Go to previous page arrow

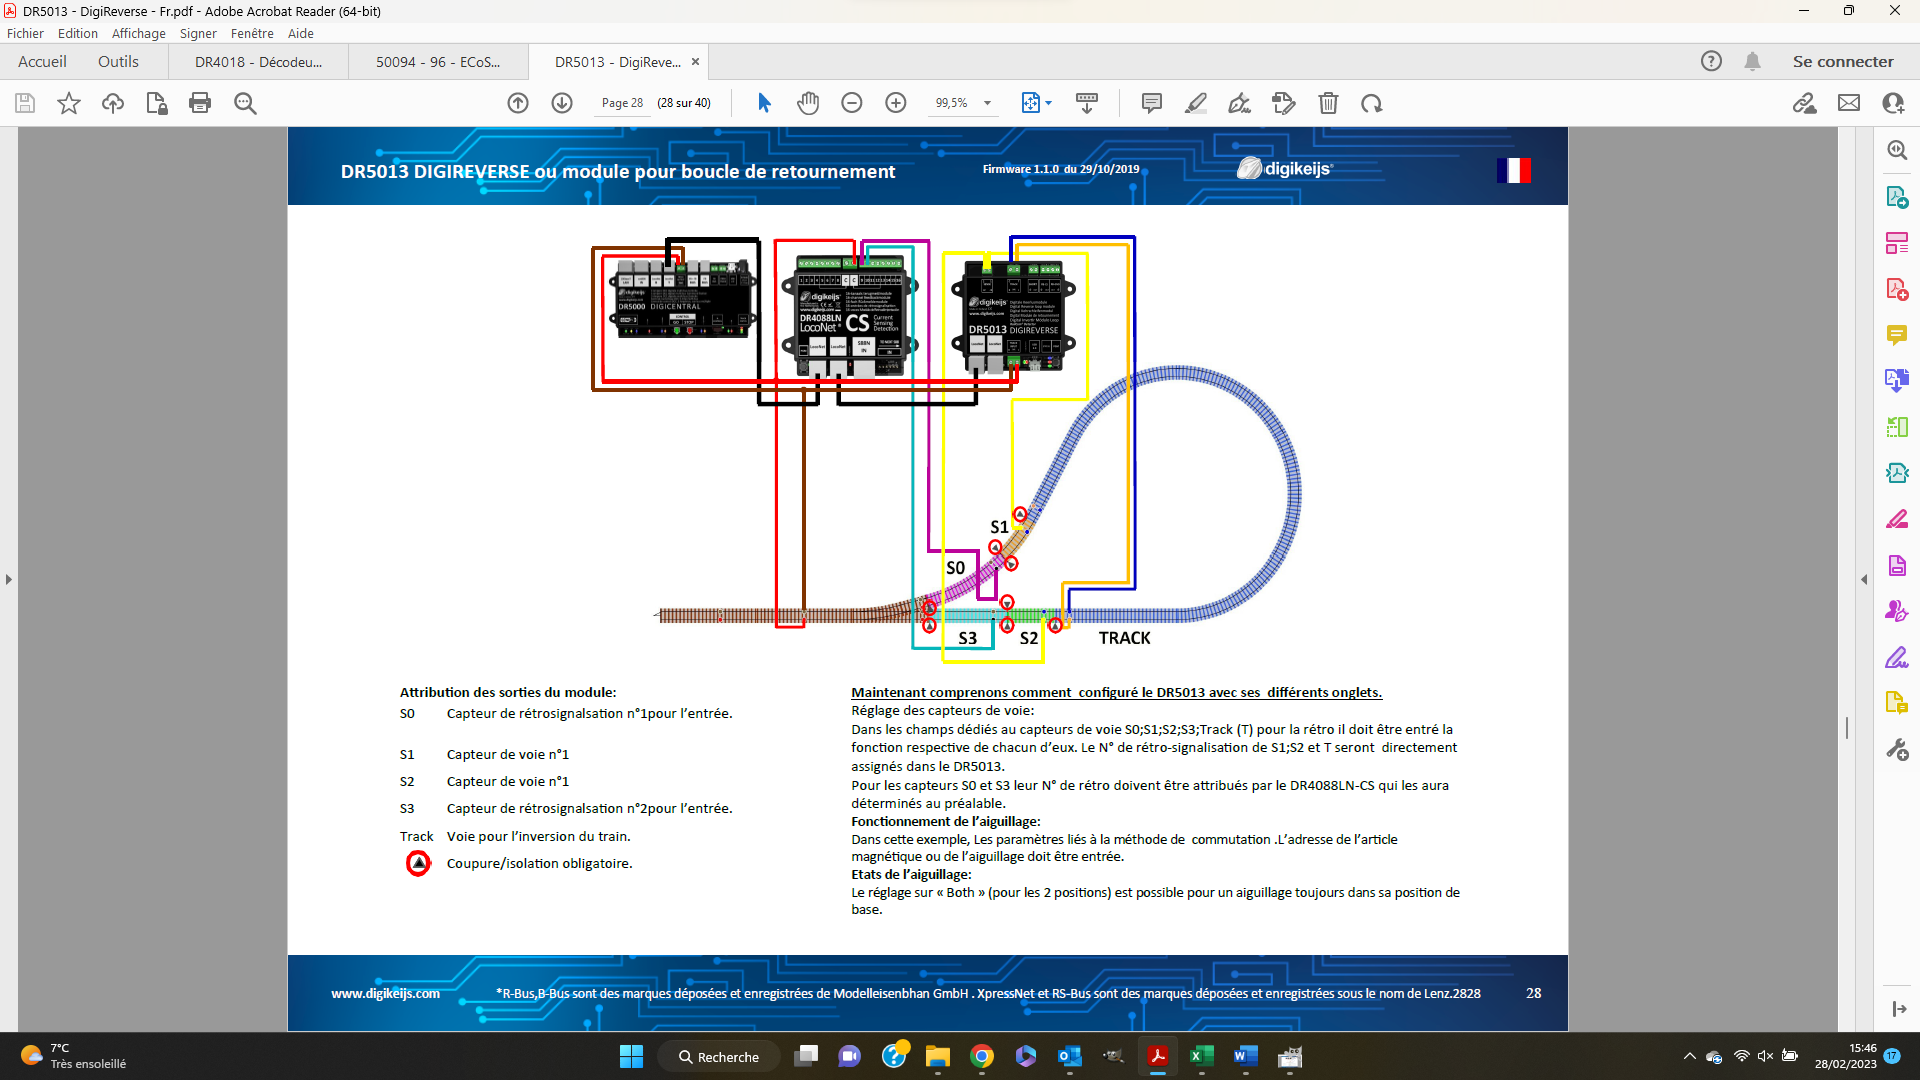coord(518,103)
